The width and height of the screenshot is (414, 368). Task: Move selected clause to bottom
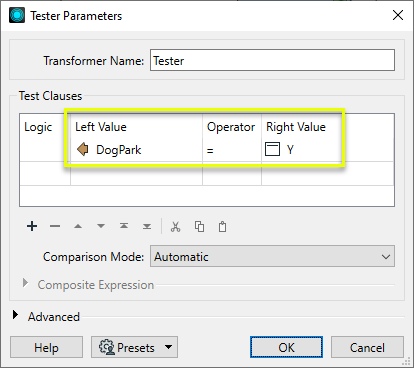[x=147, y=226]
